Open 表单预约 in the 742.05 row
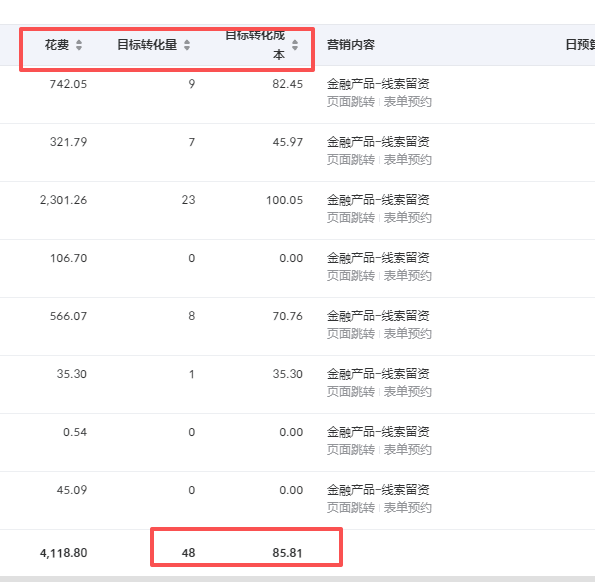 [408, 102]
